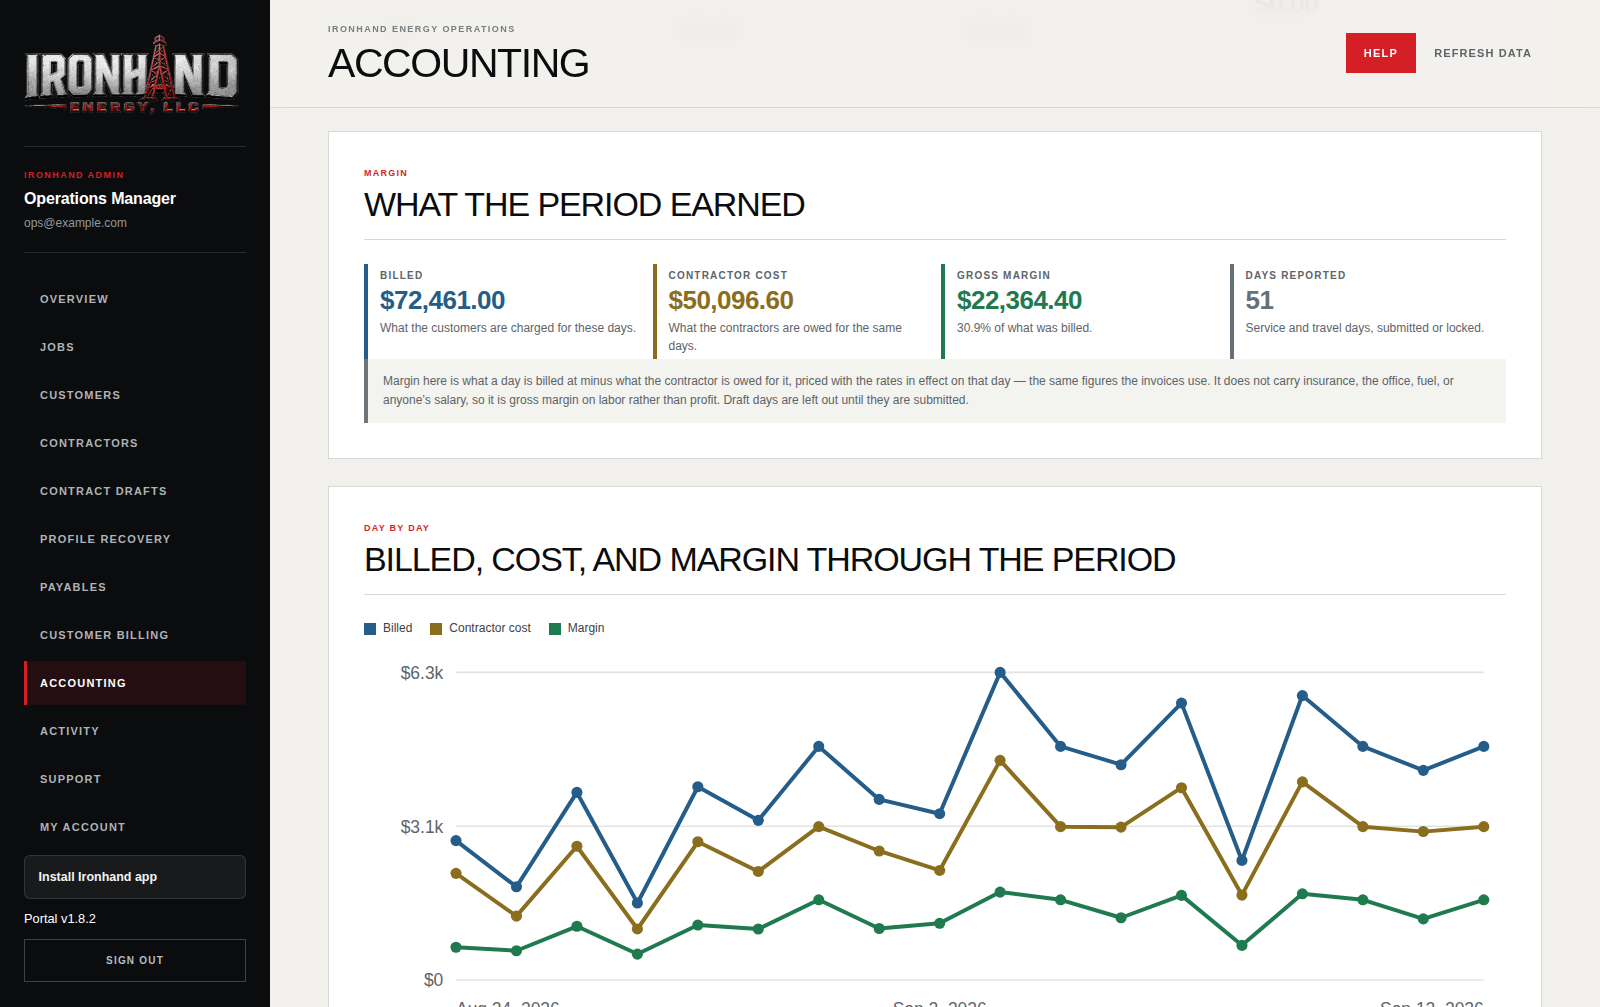This screenshot has height=1007, width=1600.
Task: Select the active Accounting menu item
Action: (135, 683)
